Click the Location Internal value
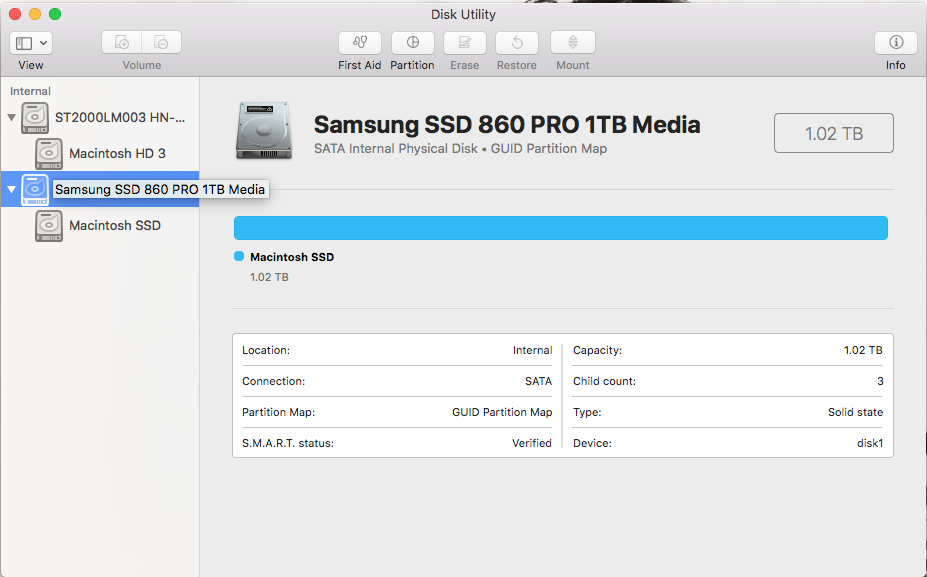The width and height of the screenshot is (927, 577). [x=532, y=350]
